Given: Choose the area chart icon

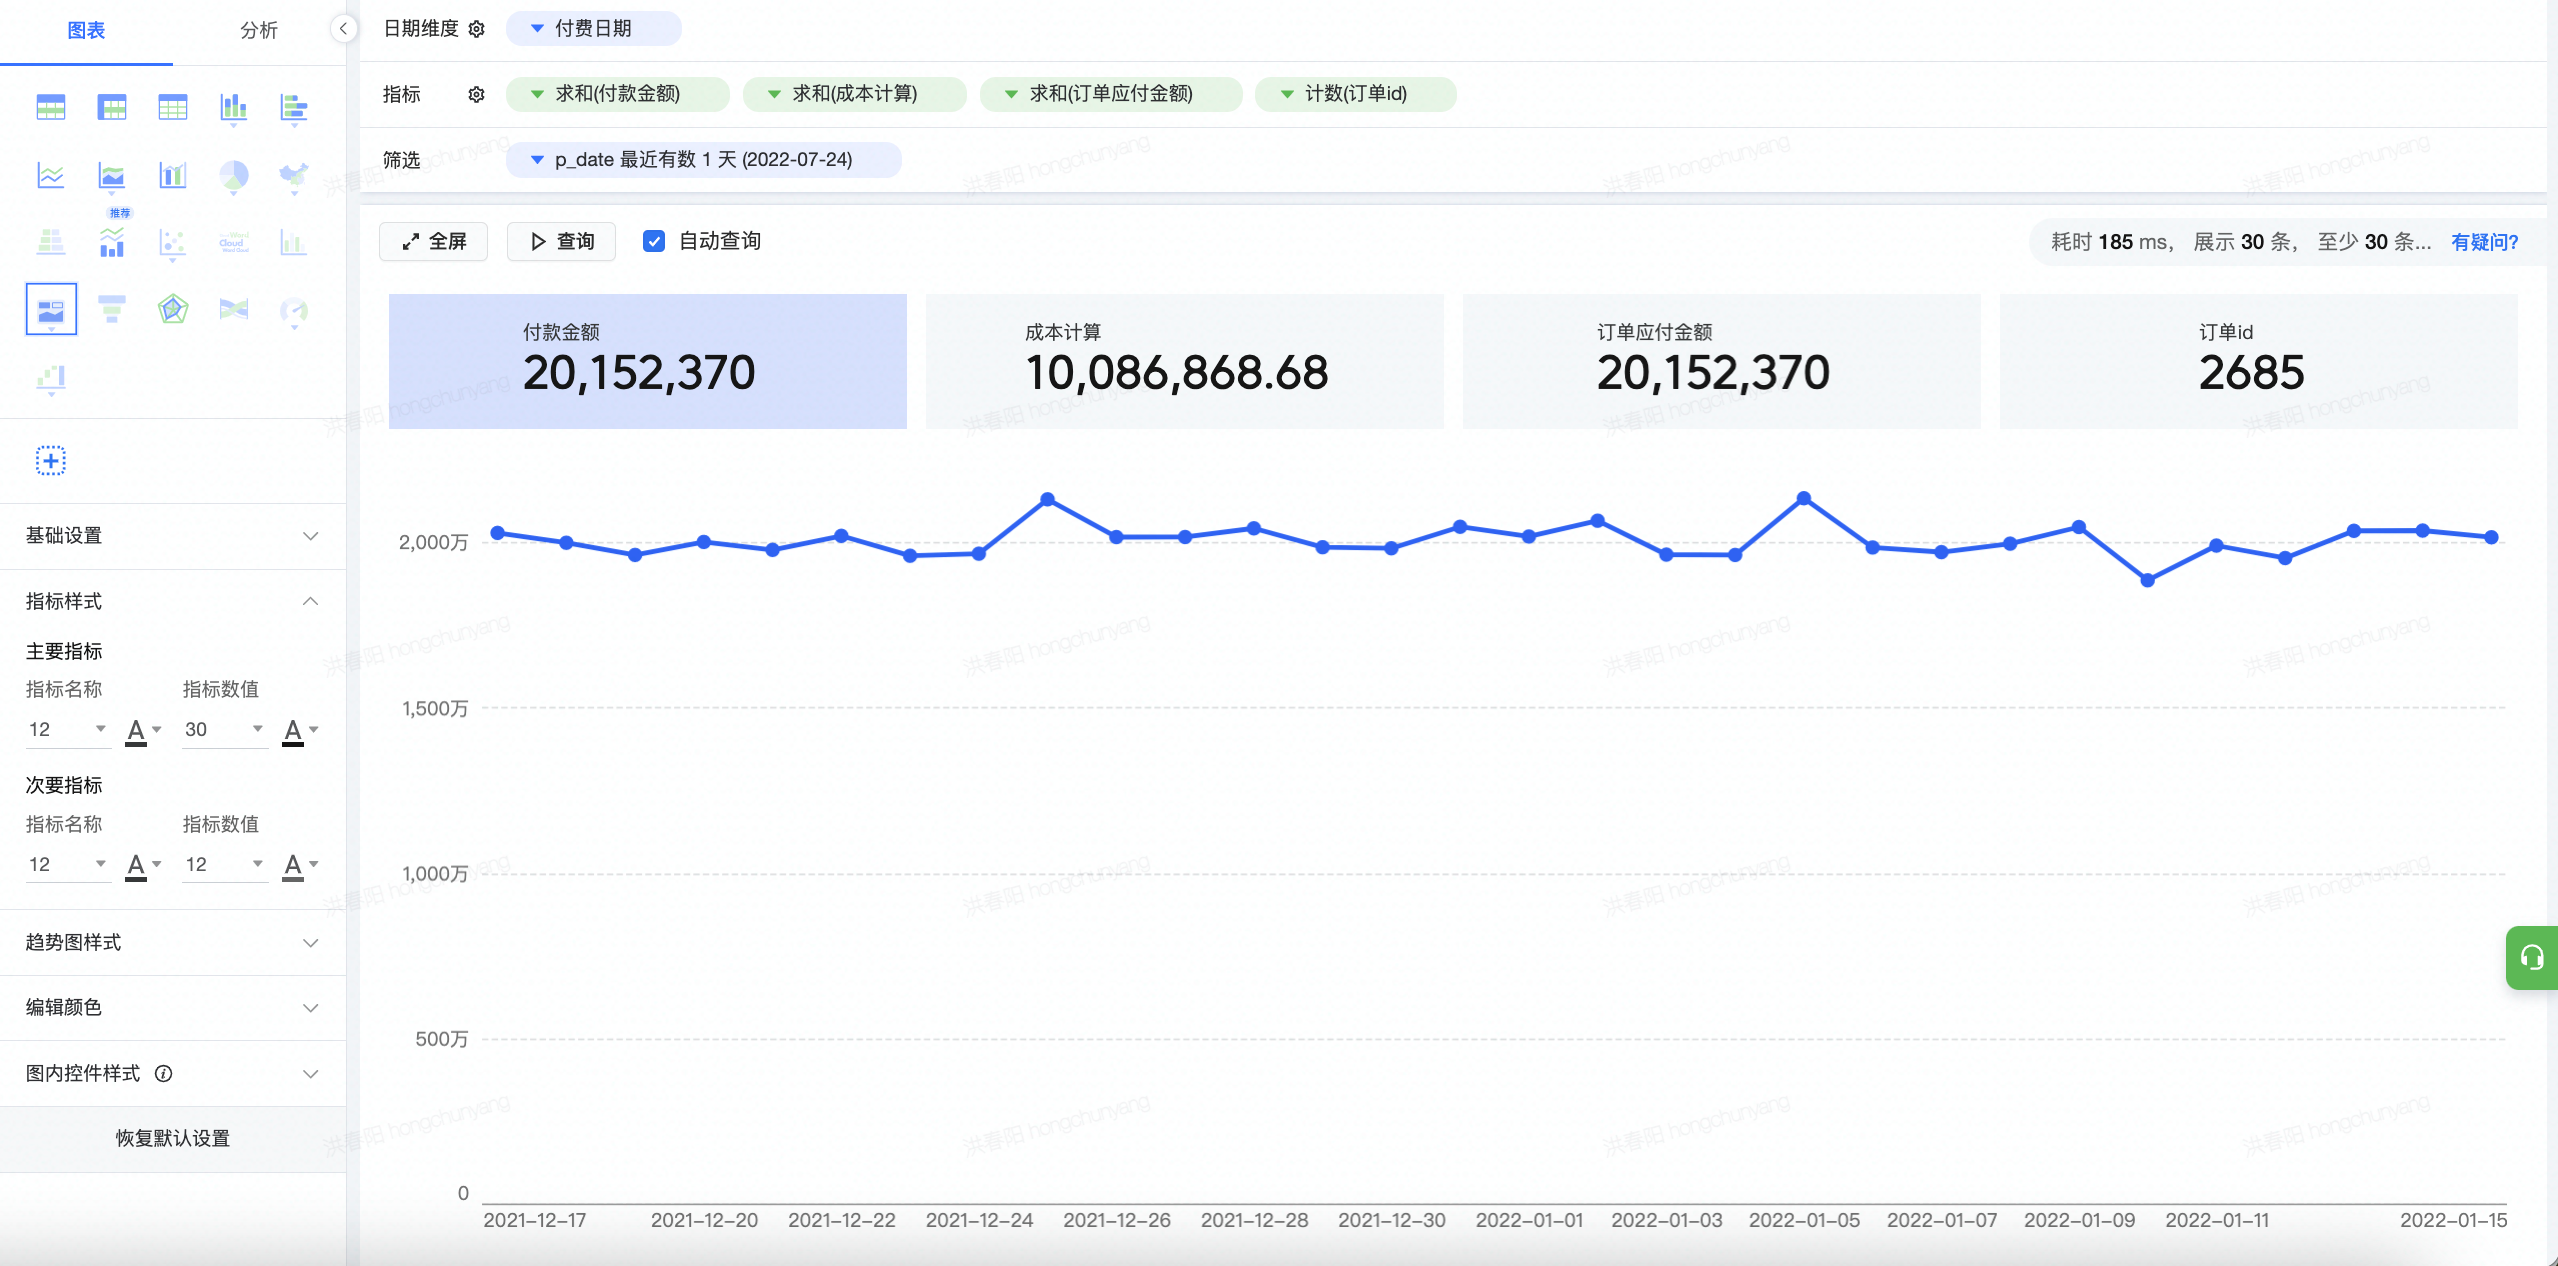Looking at the screenshot, I should tap(112, 176).
